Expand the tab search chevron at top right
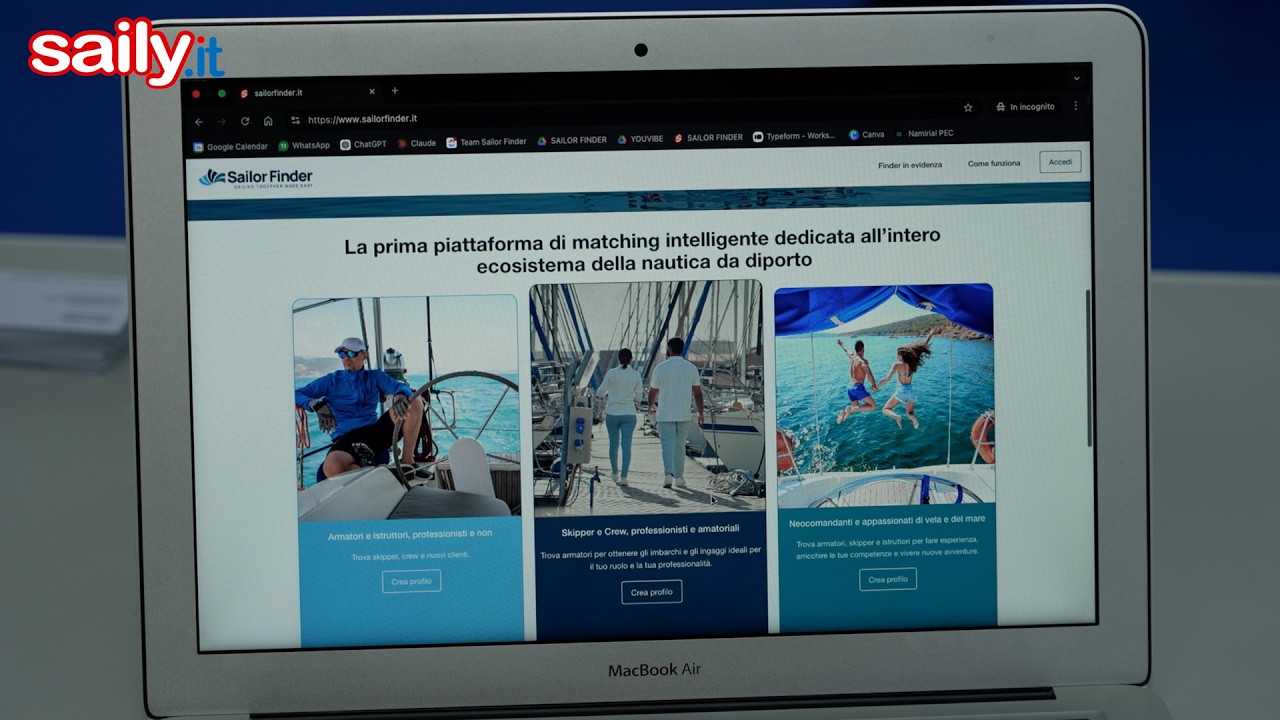The image size is (1280, 720). click(1076, 78)
